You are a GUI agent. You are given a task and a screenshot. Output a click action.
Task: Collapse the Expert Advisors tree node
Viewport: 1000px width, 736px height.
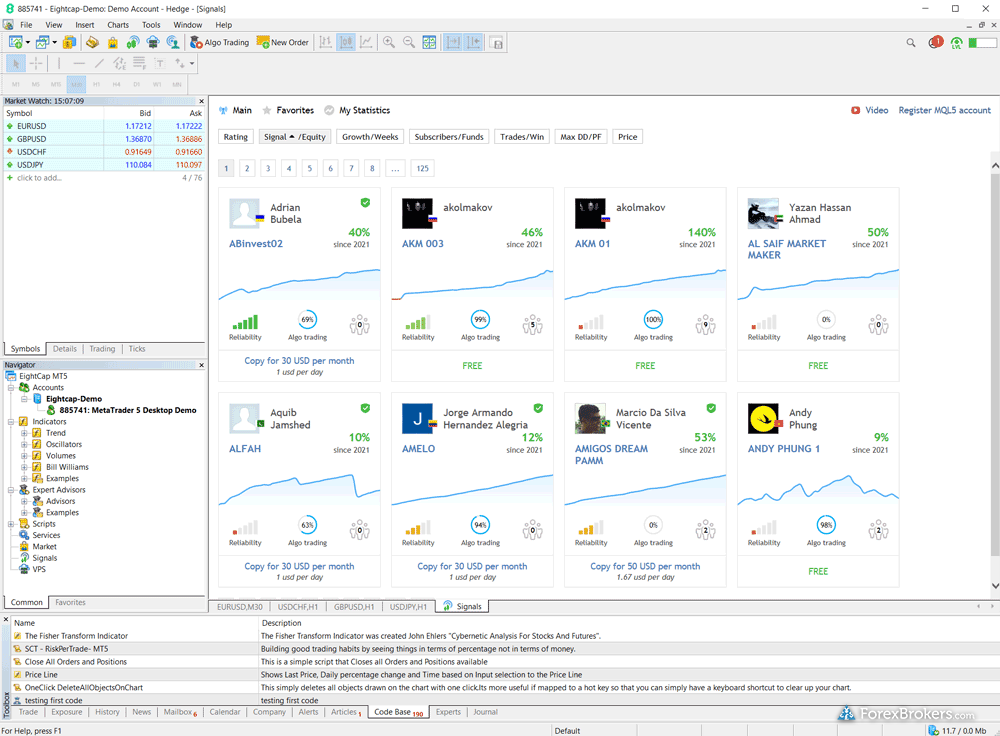pyautogui.click(x=11, y=490)
